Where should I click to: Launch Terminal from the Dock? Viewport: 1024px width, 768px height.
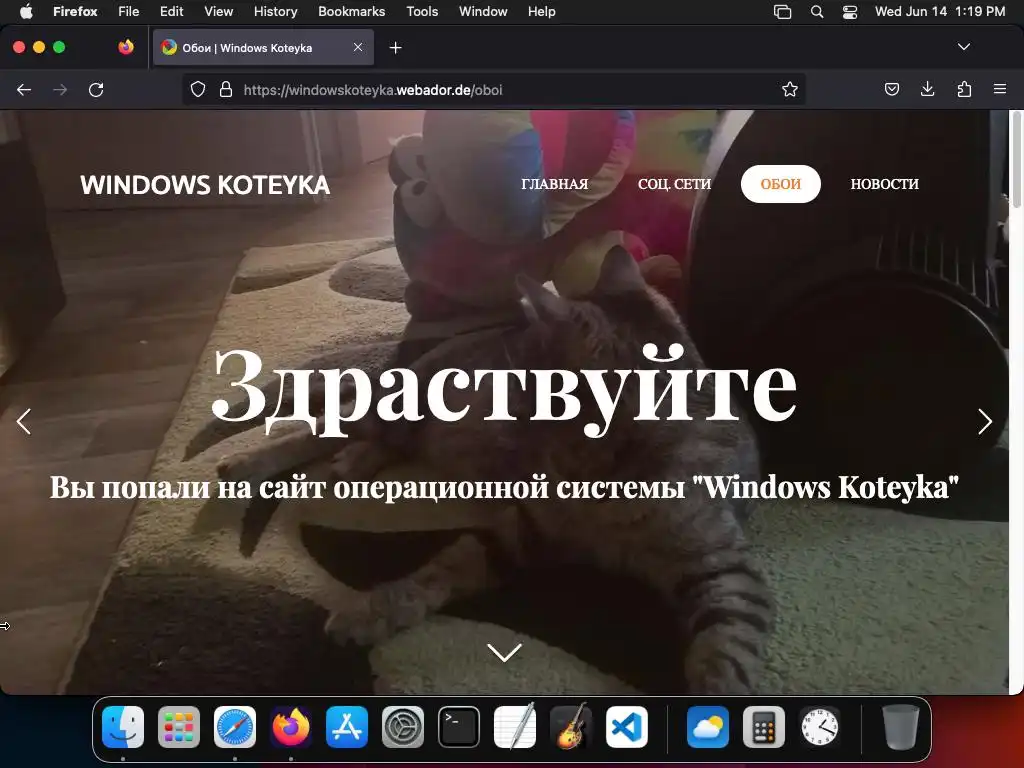(458, 727)
